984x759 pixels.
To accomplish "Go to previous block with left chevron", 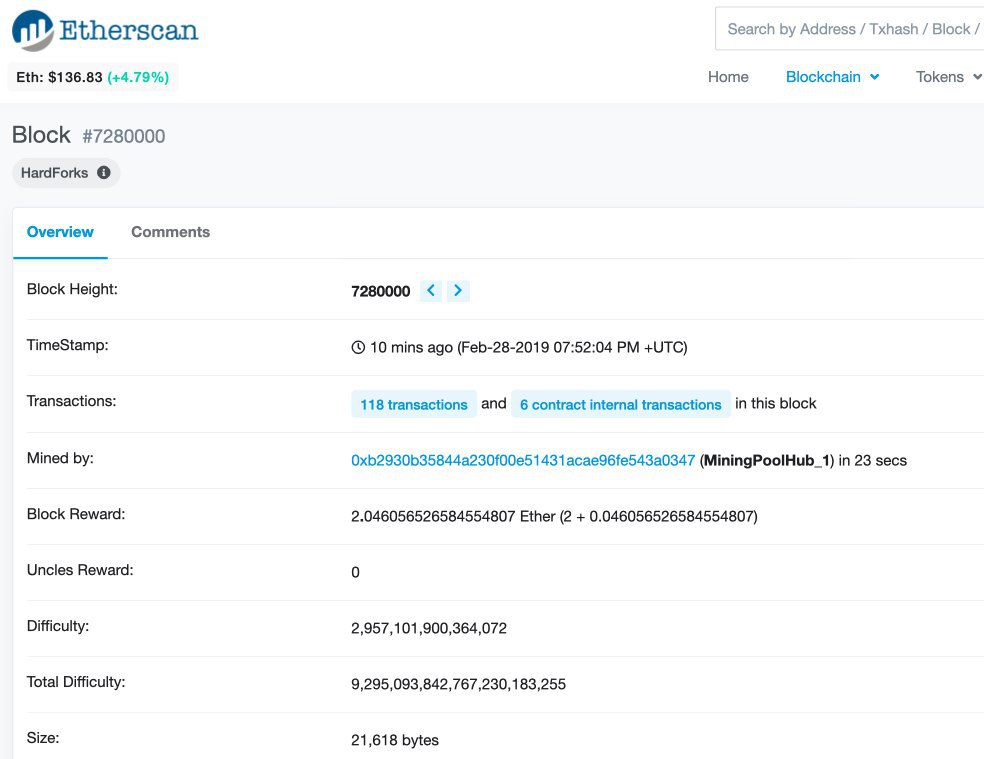I will click(x=431, y=291).
